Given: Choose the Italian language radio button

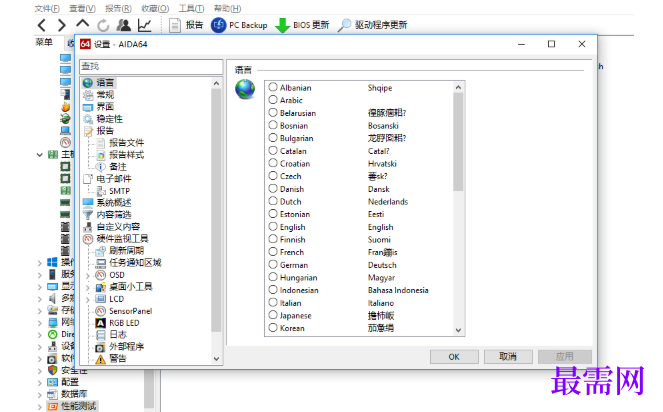Looking at the screenshot, I should [273, 302].
